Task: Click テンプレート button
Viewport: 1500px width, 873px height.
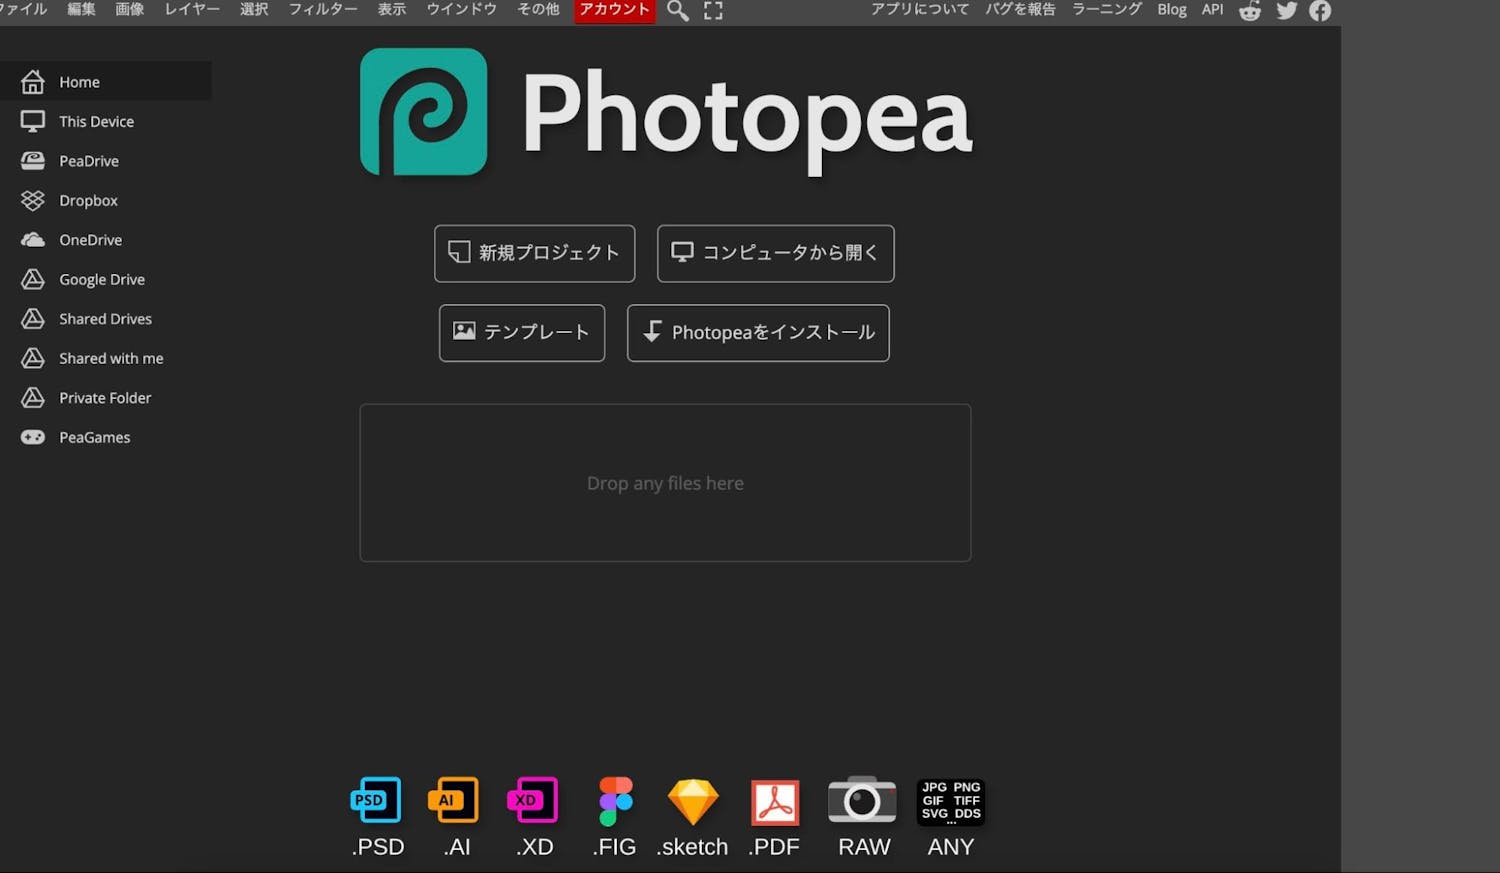Action: 522,332
